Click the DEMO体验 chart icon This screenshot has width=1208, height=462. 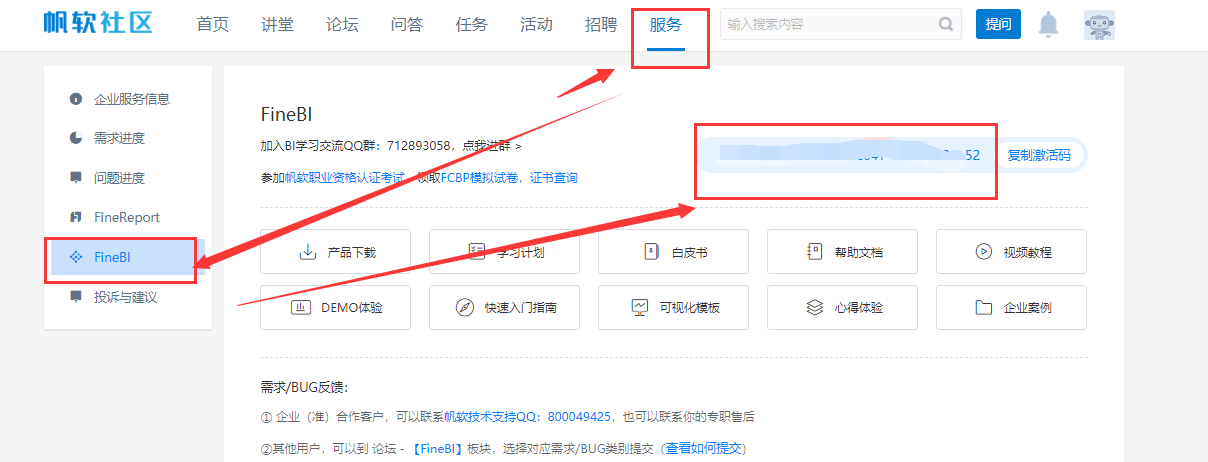pyautogui.click(x=301, y=307)
